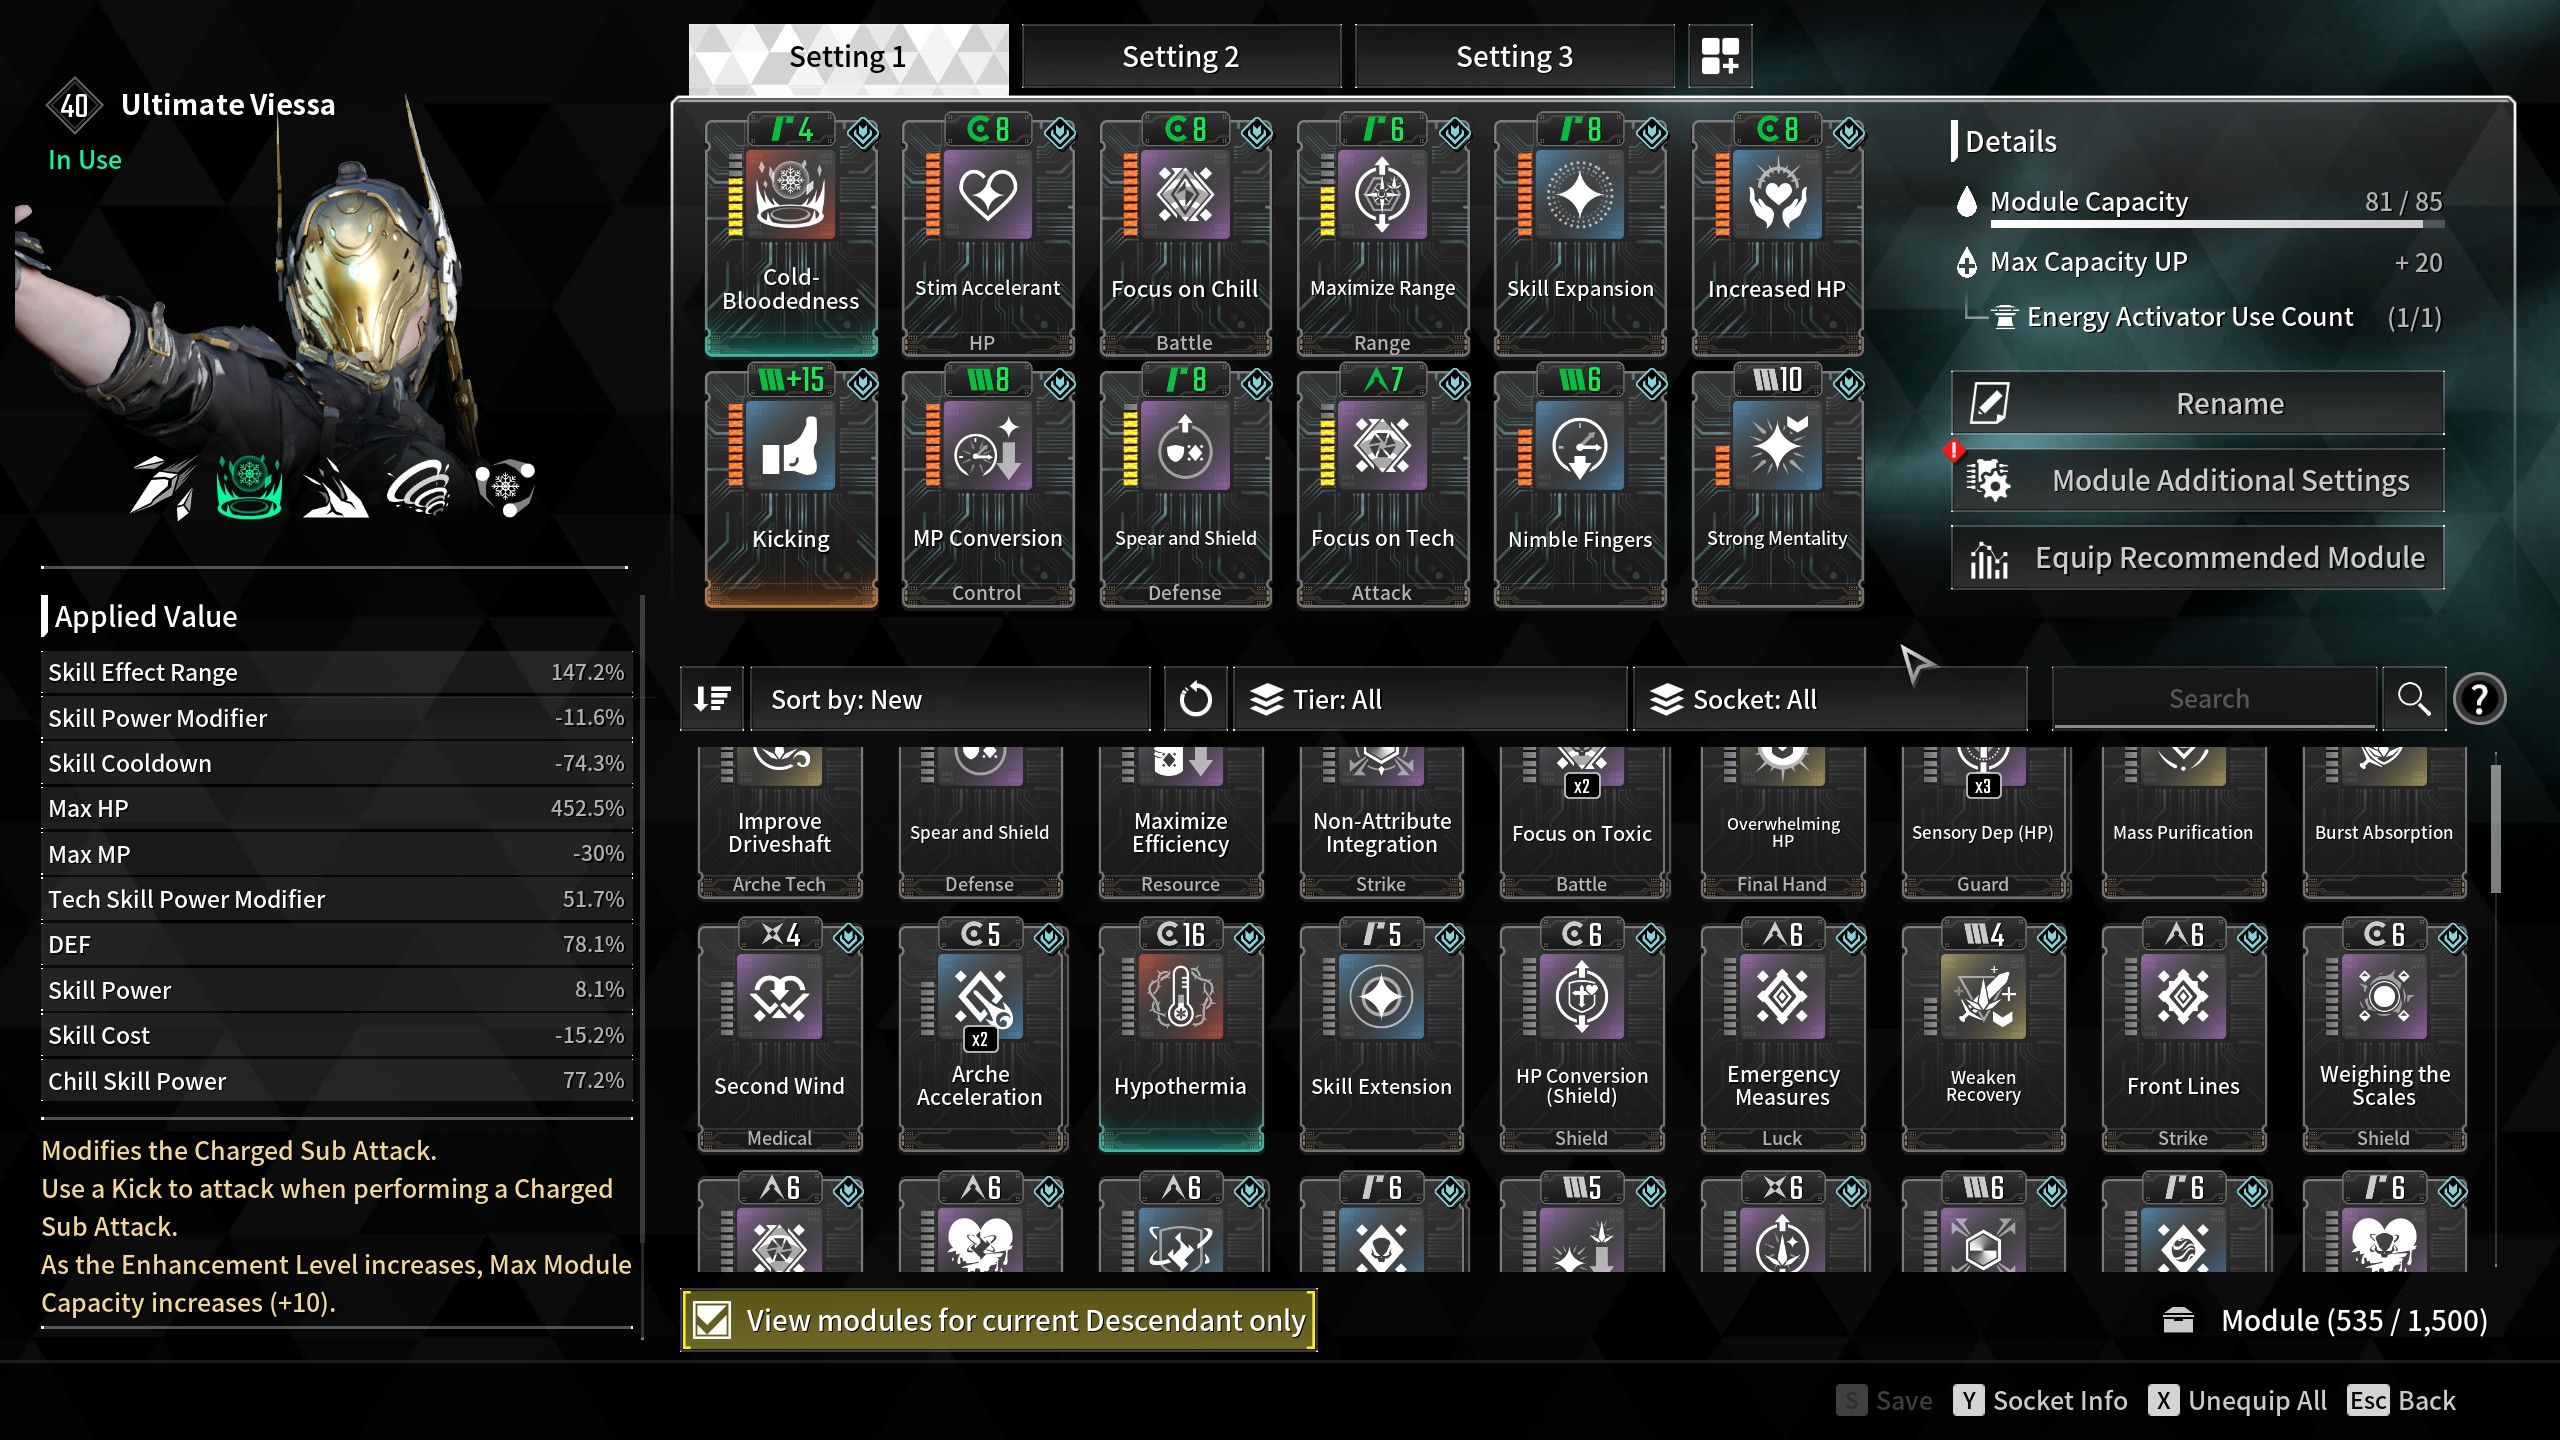Click Equip Recommended Module button
The height and width of the screenshot is (1440, 2560).
2197,557
